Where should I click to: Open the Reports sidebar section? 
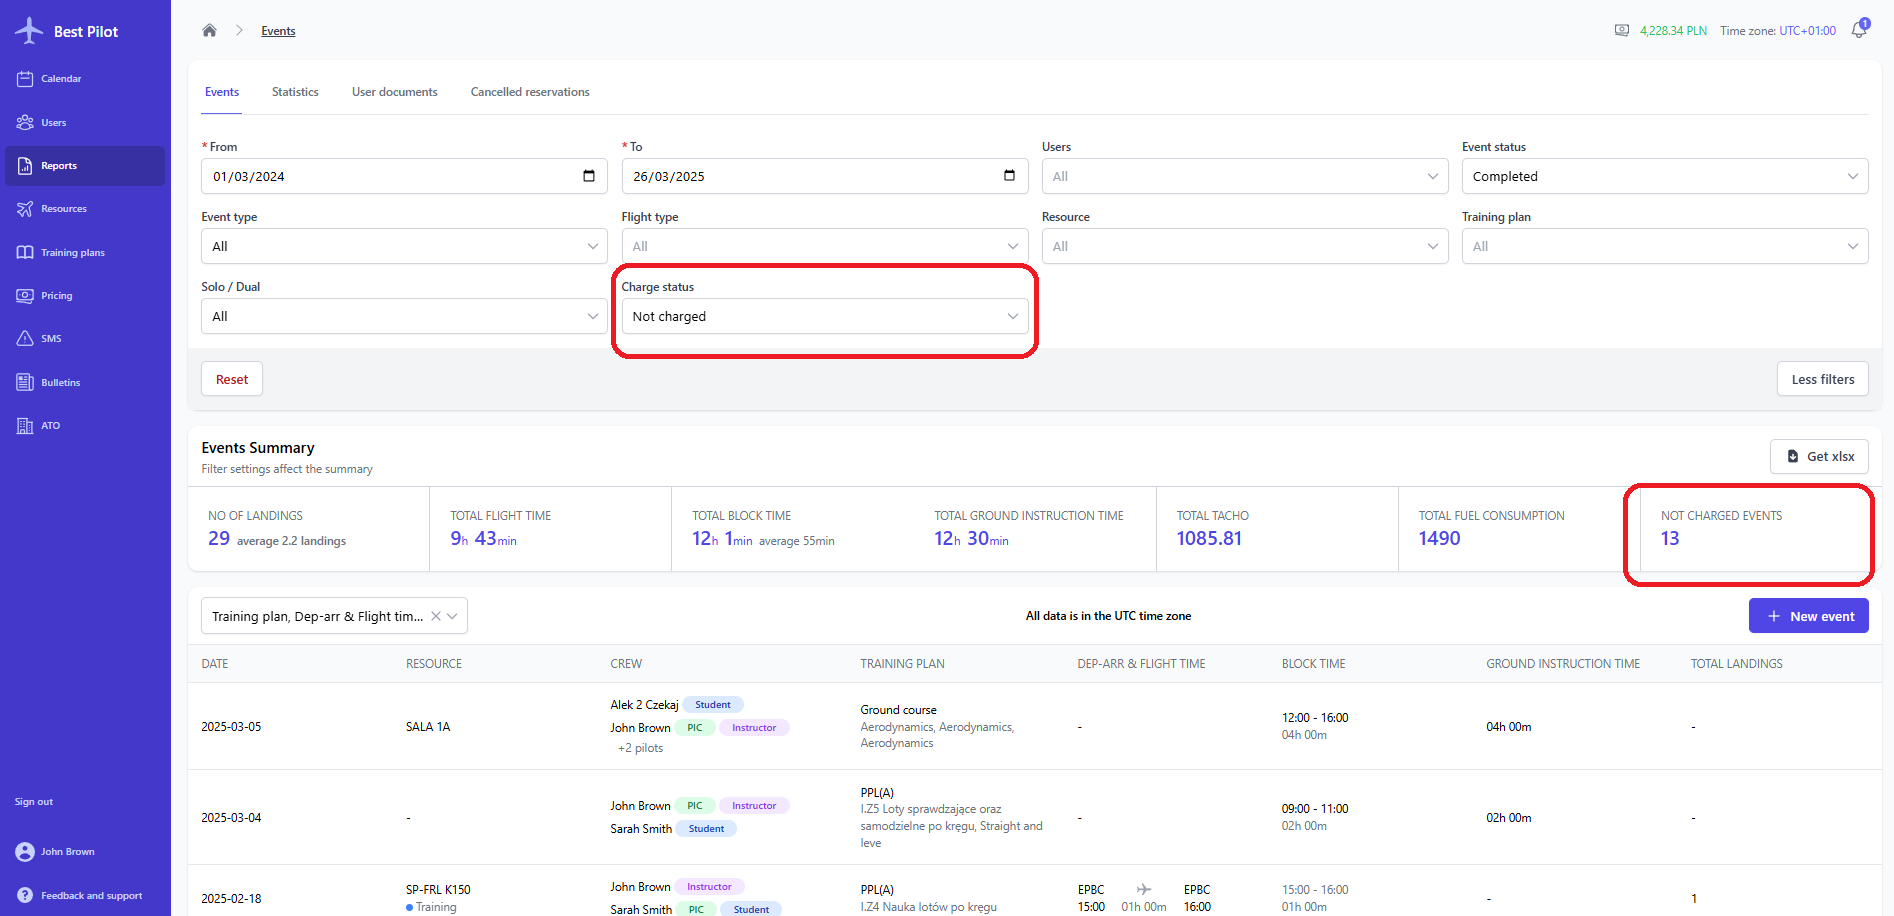[x=85, y=166]
